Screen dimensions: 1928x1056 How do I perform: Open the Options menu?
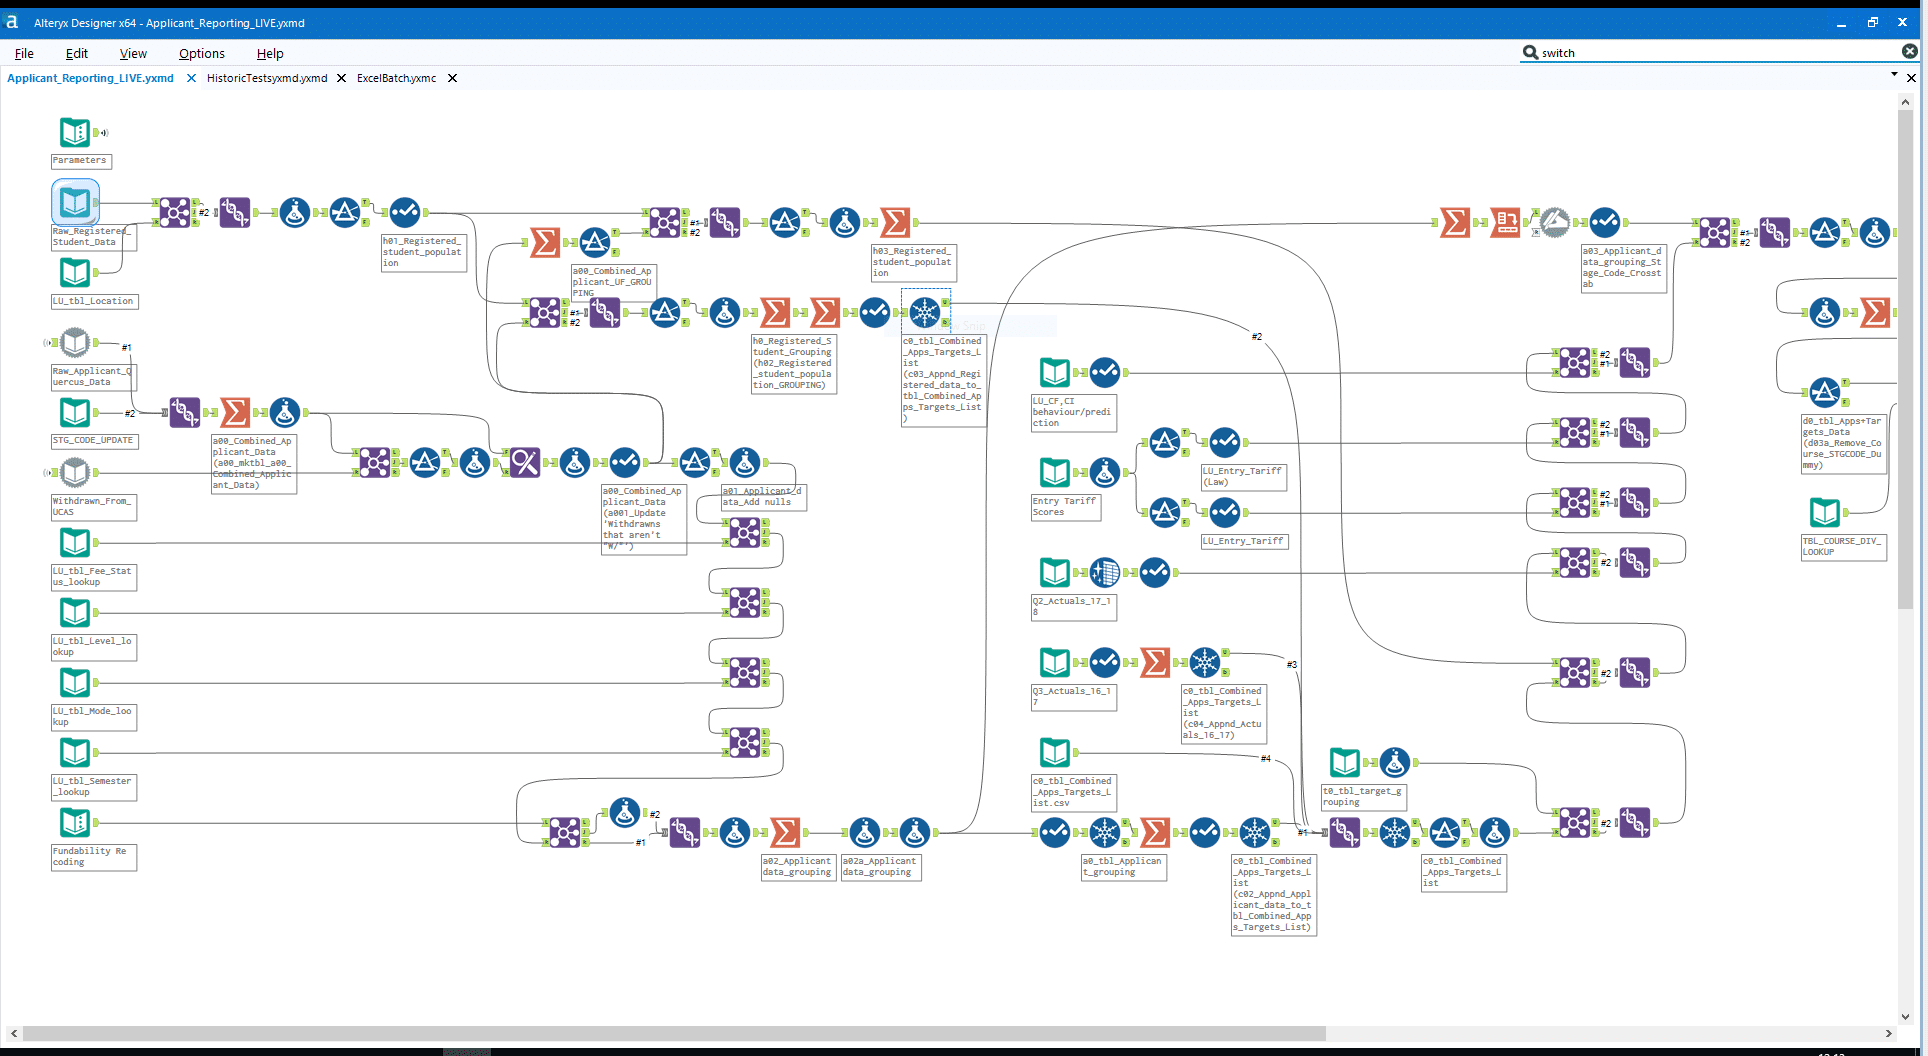[200, 53]
